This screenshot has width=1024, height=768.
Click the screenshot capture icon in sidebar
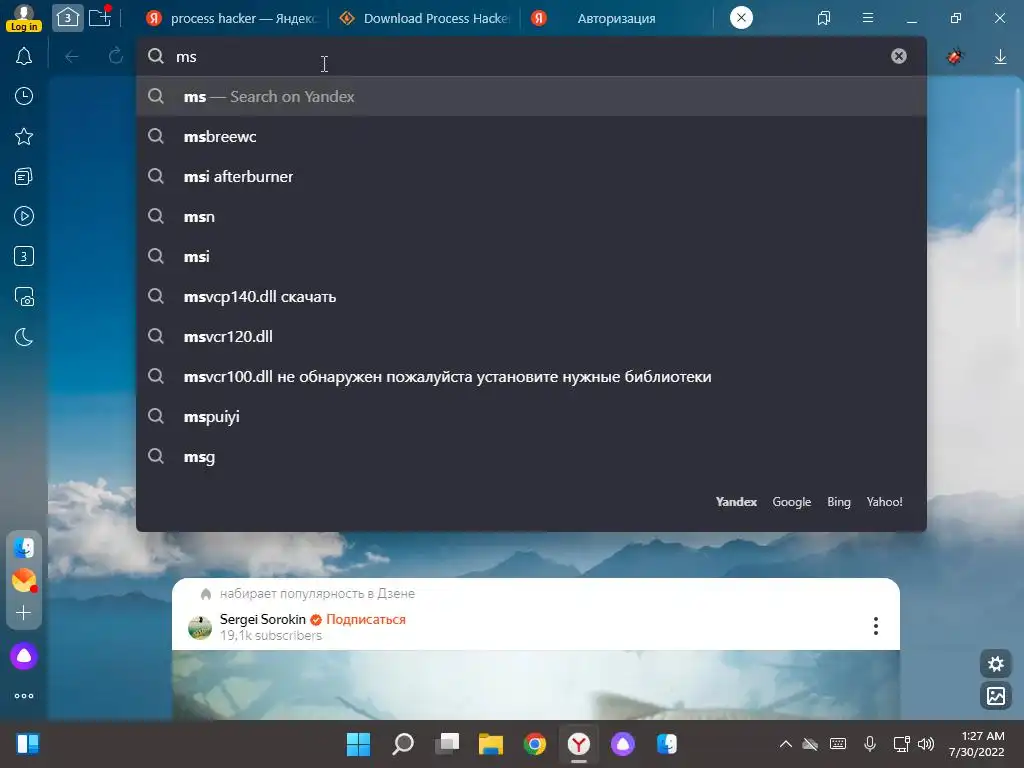24,296
